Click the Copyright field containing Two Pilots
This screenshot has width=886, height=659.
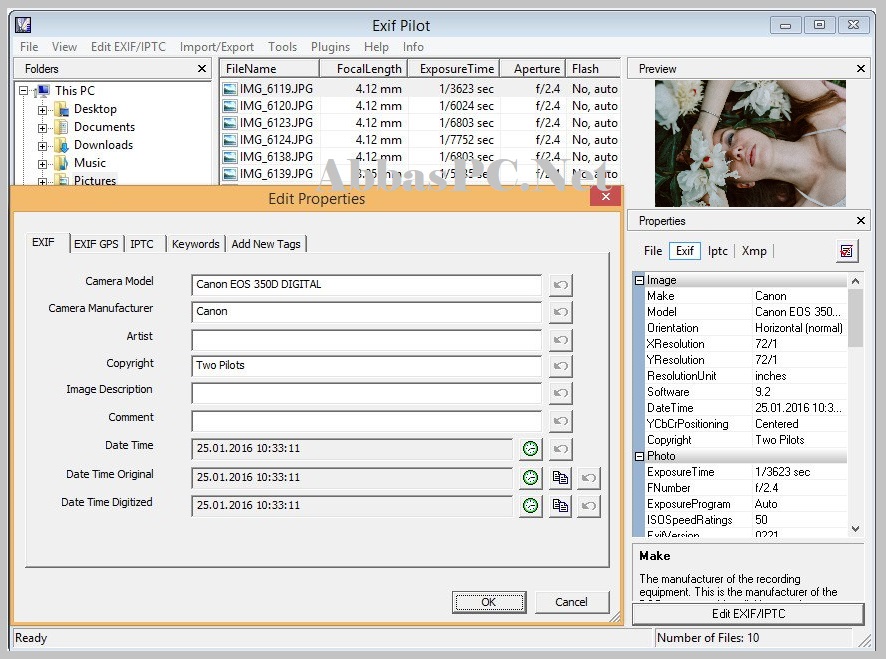click(x=366, y=366)
